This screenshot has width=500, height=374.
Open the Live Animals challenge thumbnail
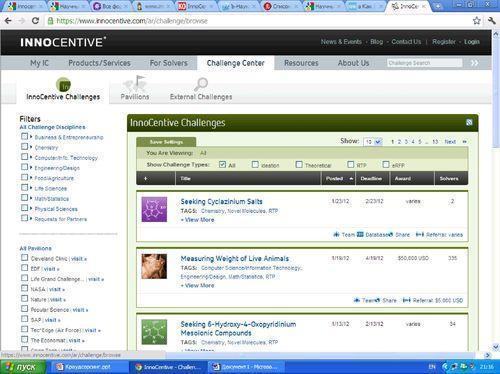pos(154,266)
